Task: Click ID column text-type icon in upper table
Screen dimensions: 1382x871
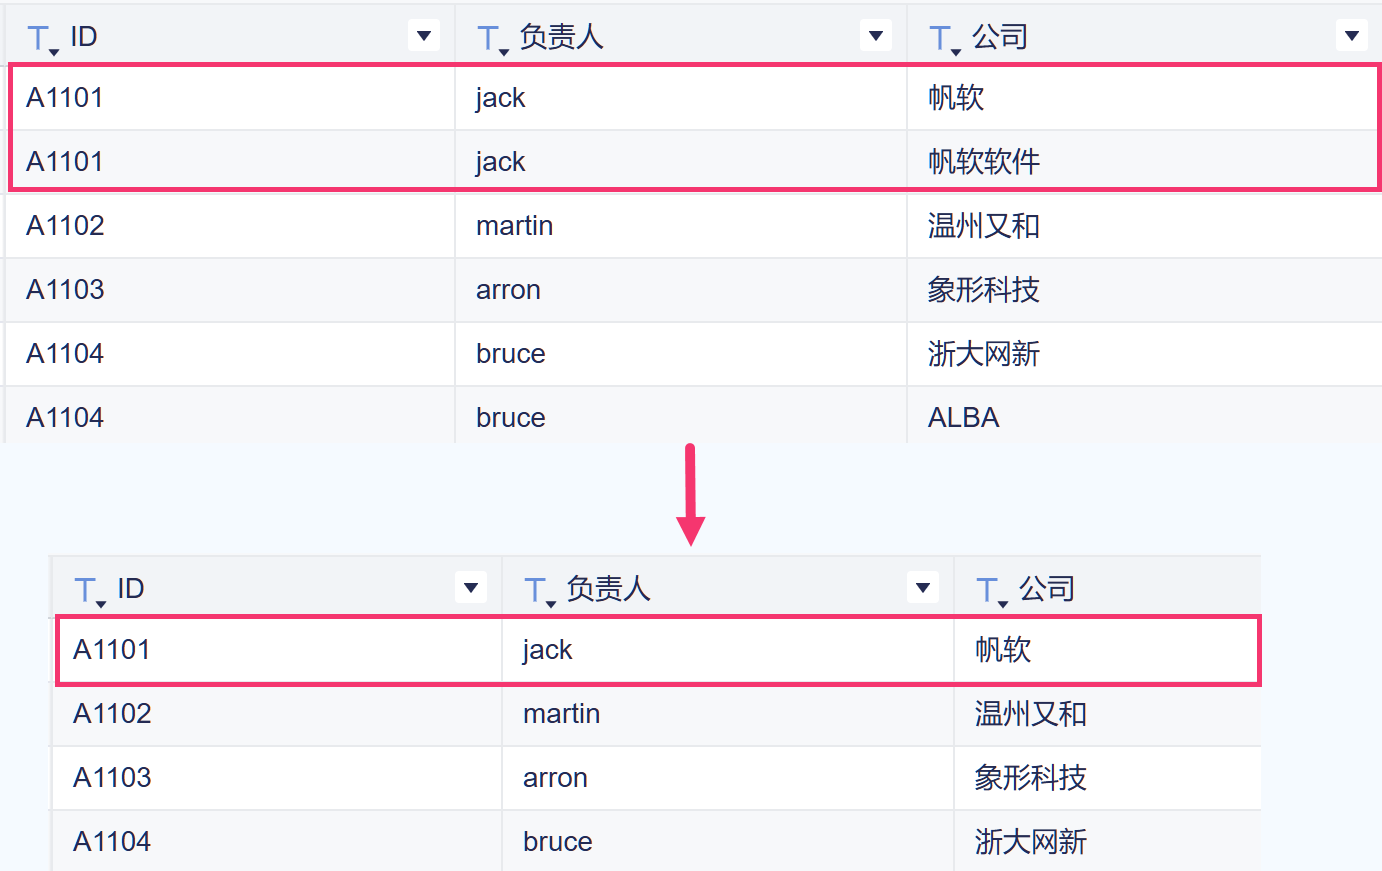Action: point(40,39)
